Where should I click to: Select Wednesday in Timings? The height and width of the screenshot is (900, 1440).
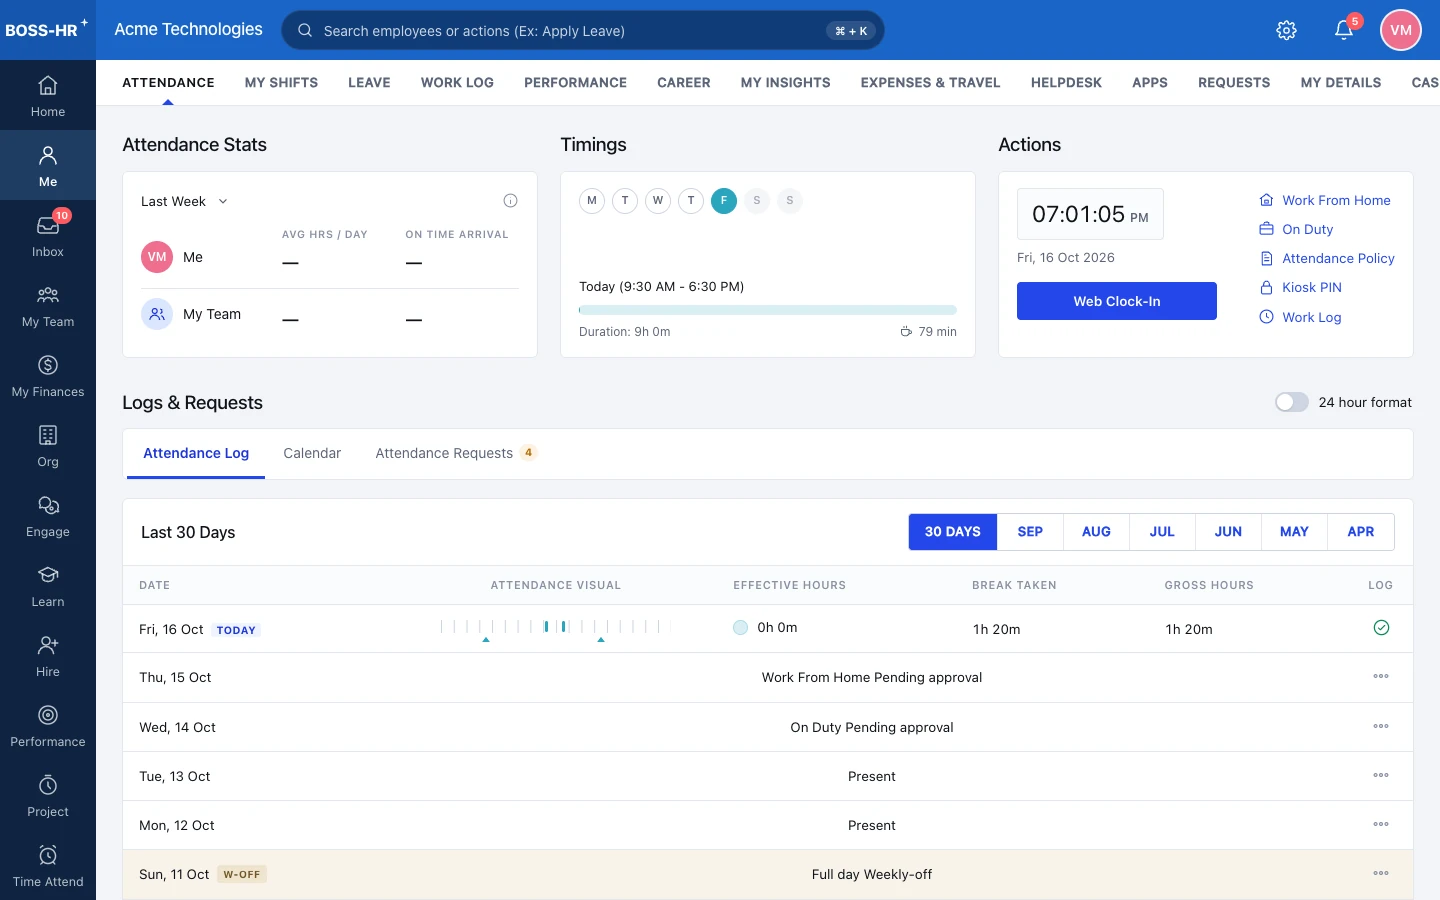tap(658, 201)
